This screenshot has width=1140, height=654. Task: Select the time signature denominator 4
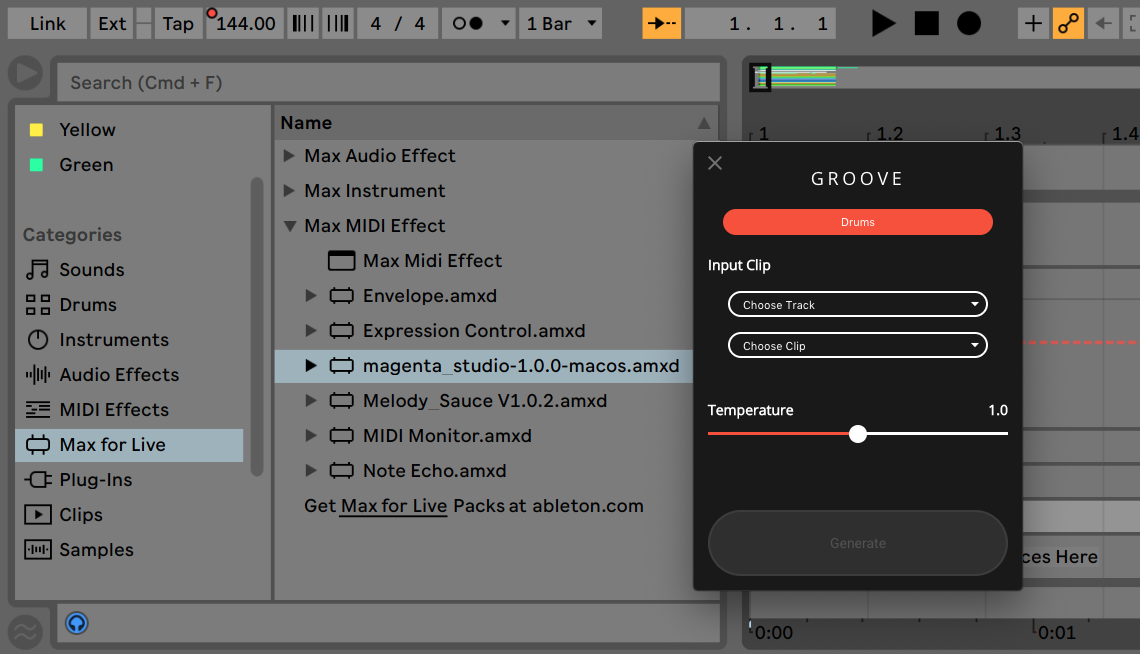click(420, 23)
